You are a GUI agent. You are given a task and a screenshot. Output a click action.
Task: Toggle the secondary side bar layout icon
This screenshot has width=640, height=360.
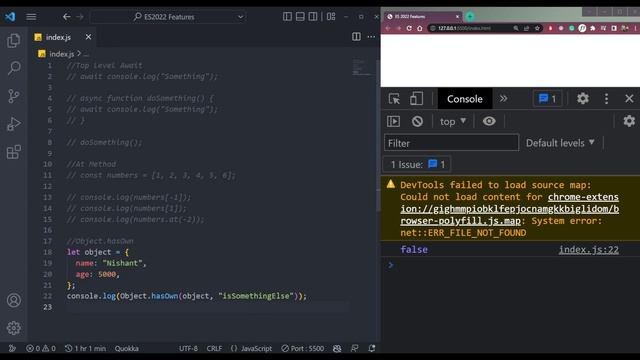click(x=313, y=17)
